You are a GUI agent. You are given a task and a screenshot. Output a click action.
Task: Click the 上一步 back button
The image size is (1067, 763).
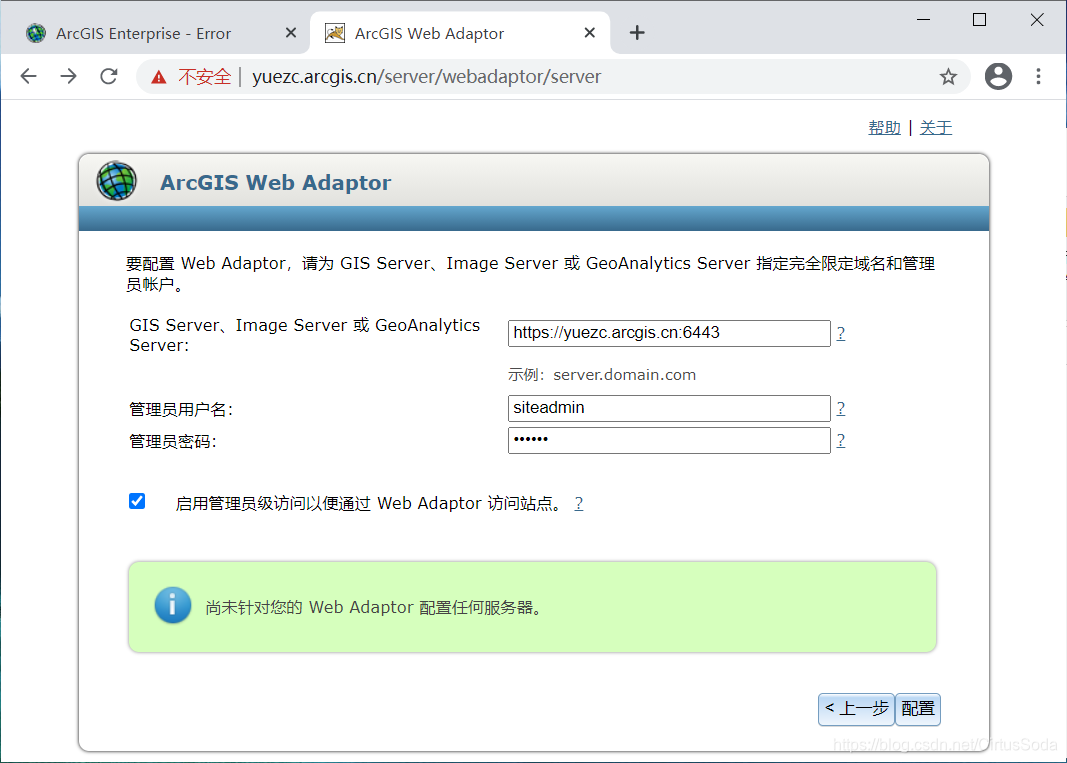(856, 709)
